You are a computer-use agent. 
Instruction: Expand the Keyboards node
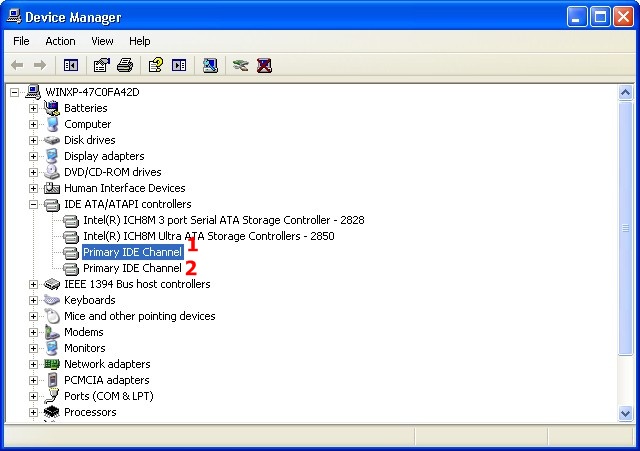(33, 300)
